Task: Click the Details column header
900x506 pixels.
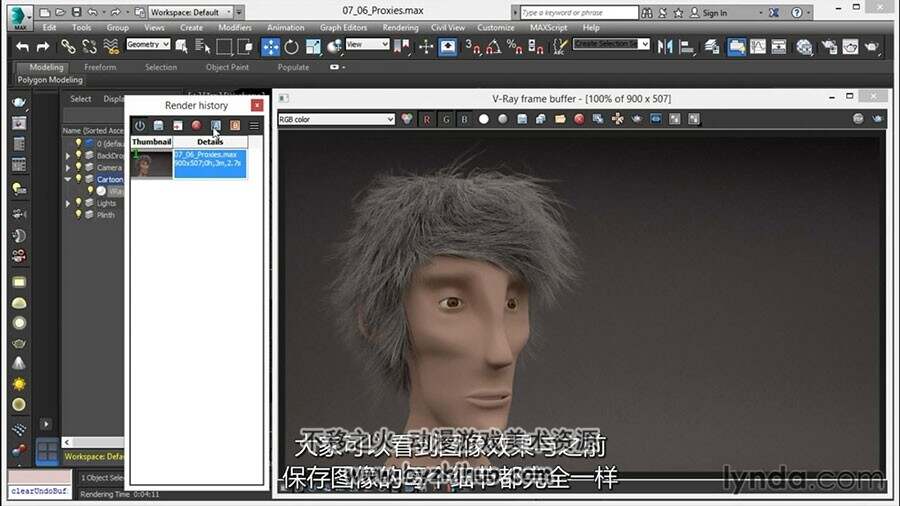Action: 210,142
